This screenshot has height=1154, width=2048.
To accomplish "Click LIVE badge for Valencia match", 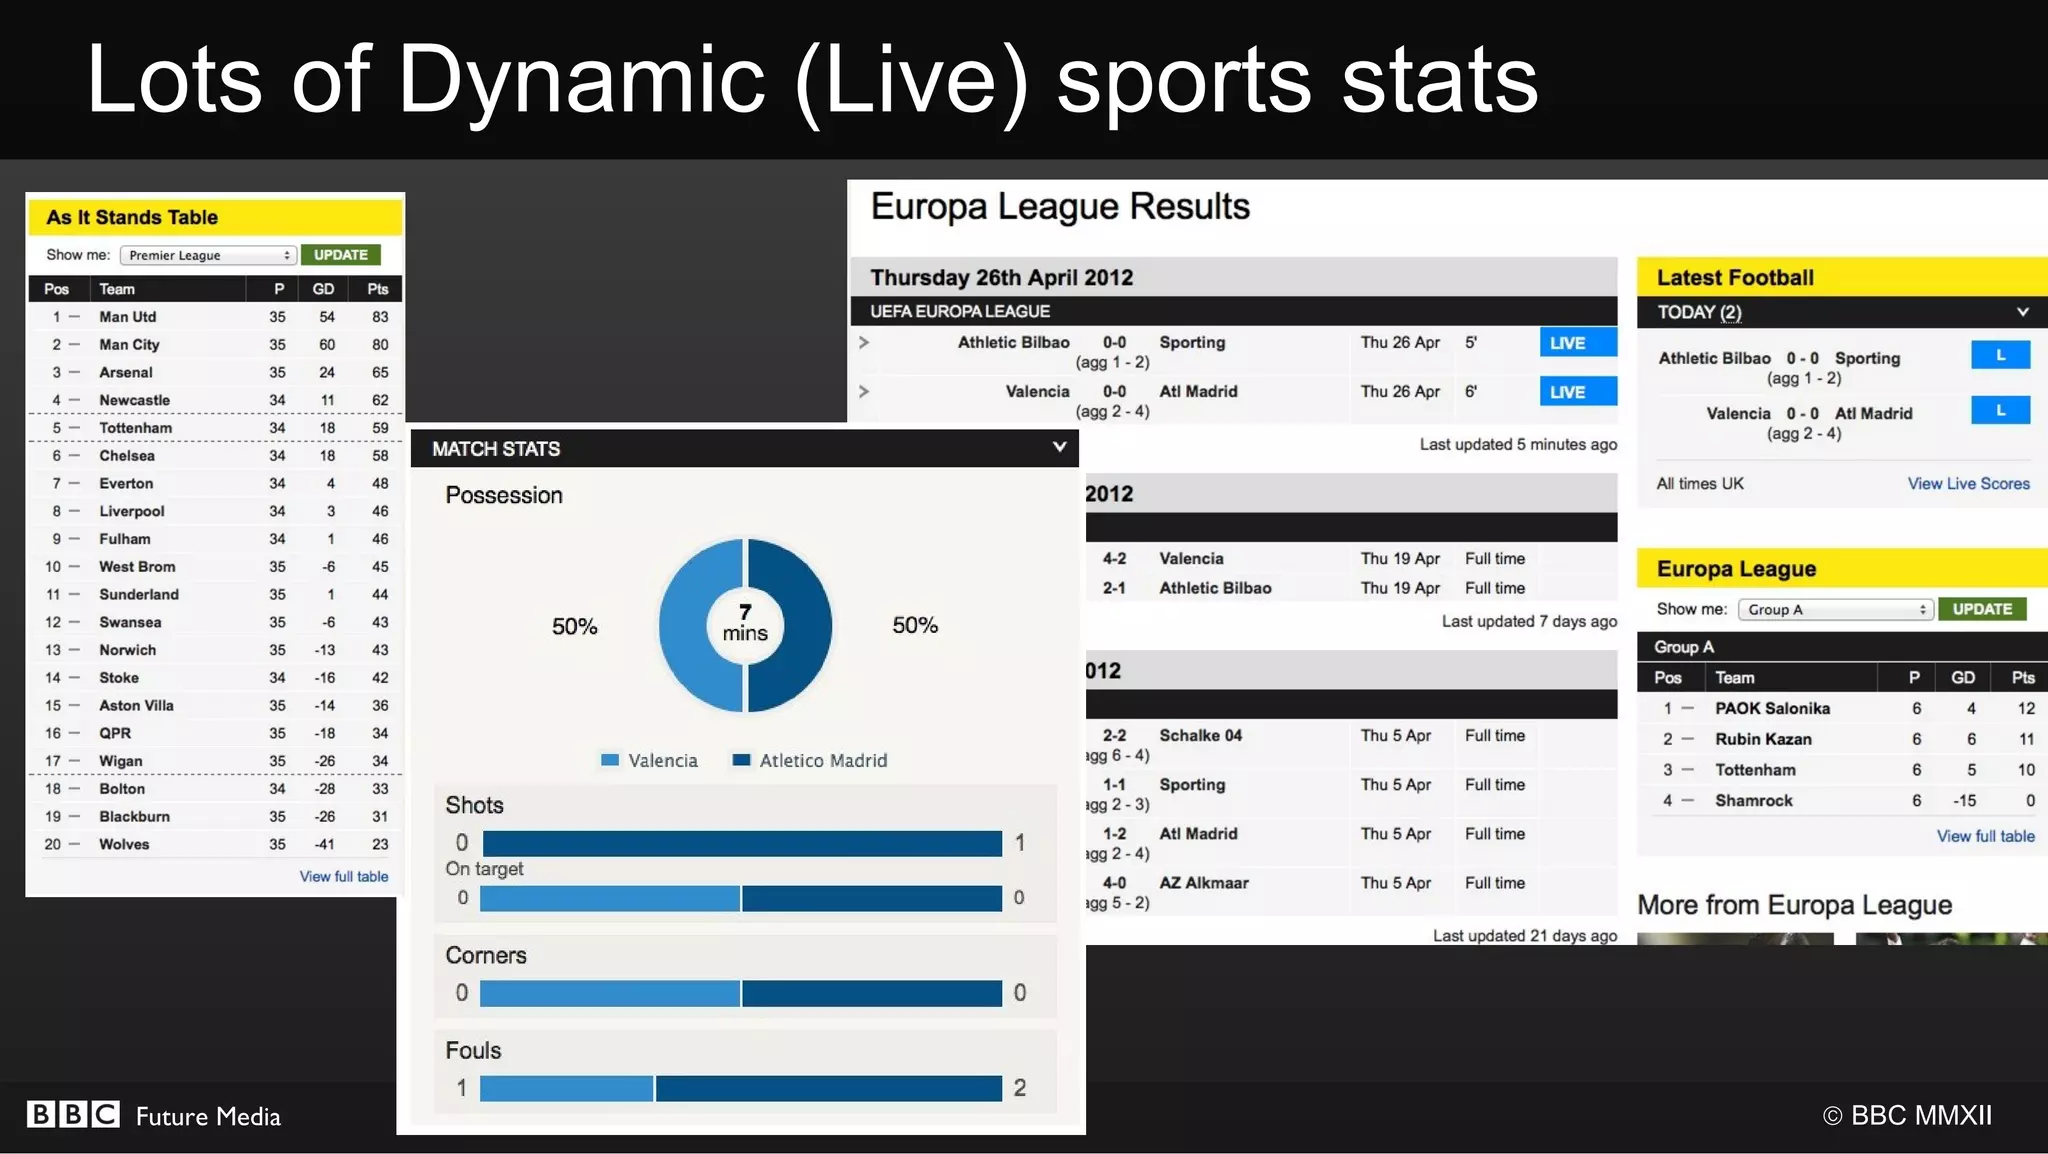I will click(1578, 392).
